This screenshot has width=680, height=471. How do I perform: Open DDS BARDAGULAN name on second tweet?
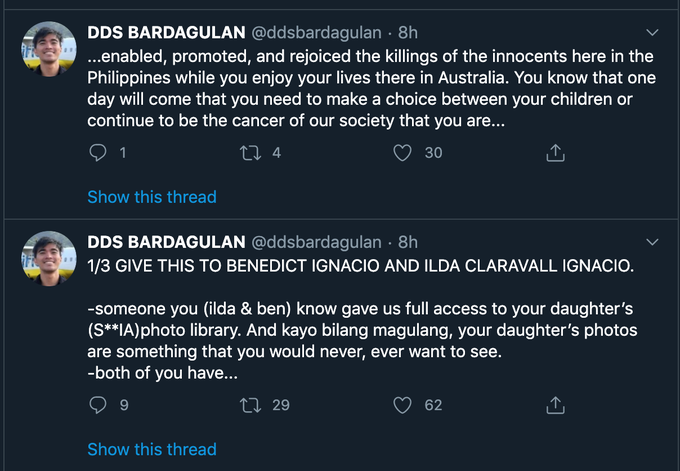(166, 242)
